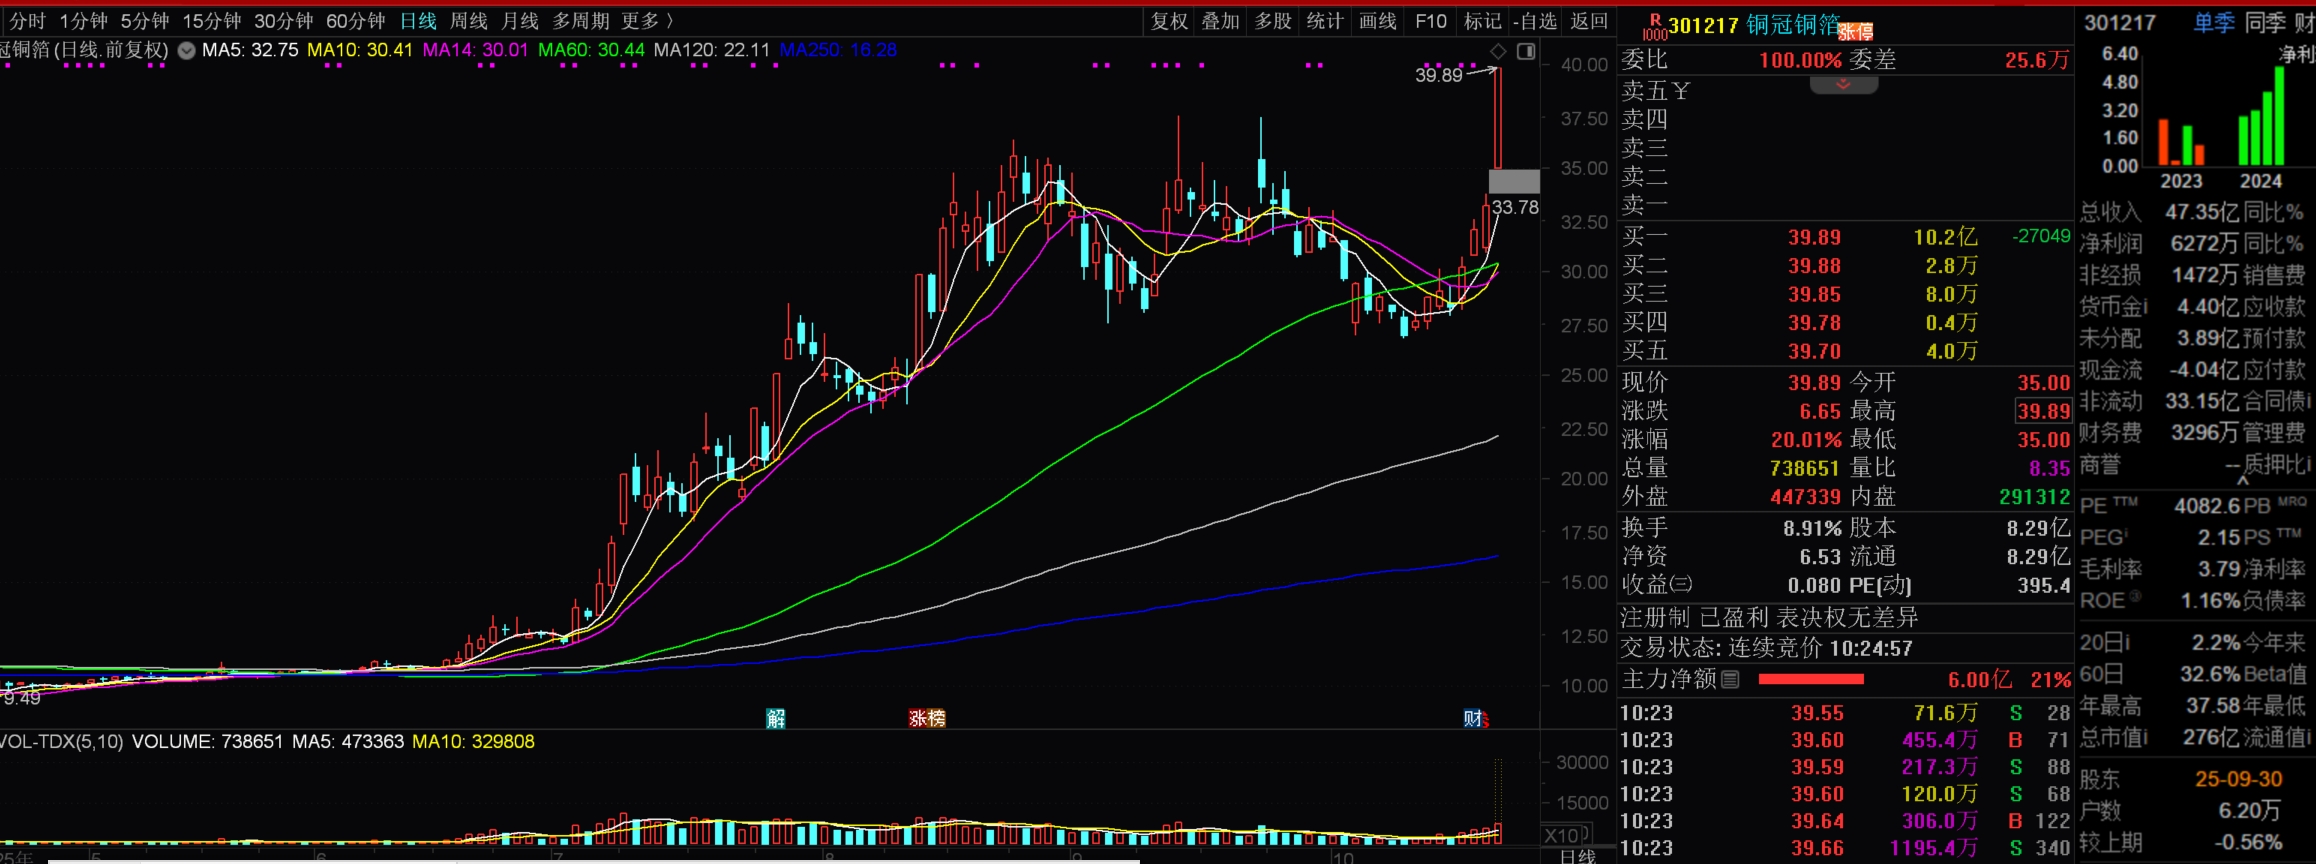The height and width of the screenshot is (864, 2316).
Task: Select the 同季 financial tab
Action: pos(2266,23)
